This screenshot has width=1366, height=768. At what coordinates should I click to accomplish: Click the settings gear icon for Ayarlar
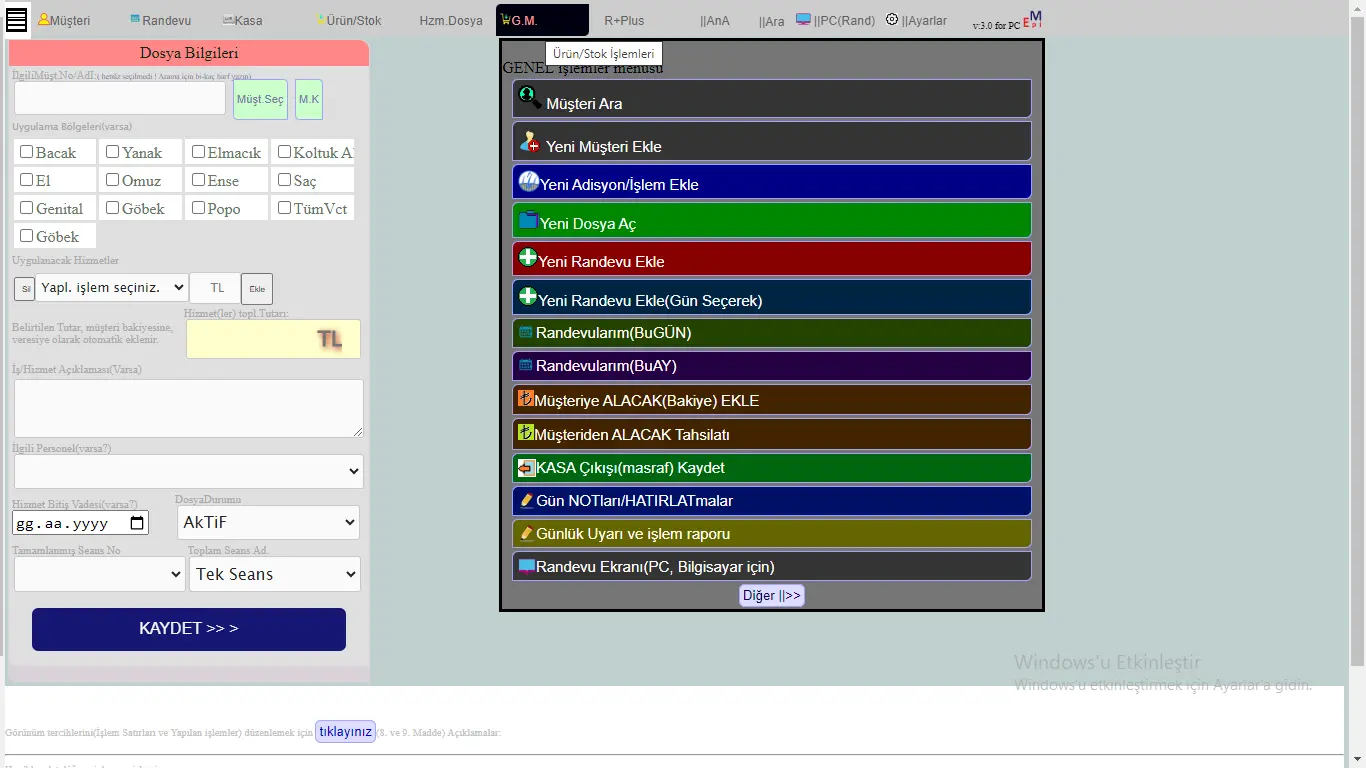point(892,19)
